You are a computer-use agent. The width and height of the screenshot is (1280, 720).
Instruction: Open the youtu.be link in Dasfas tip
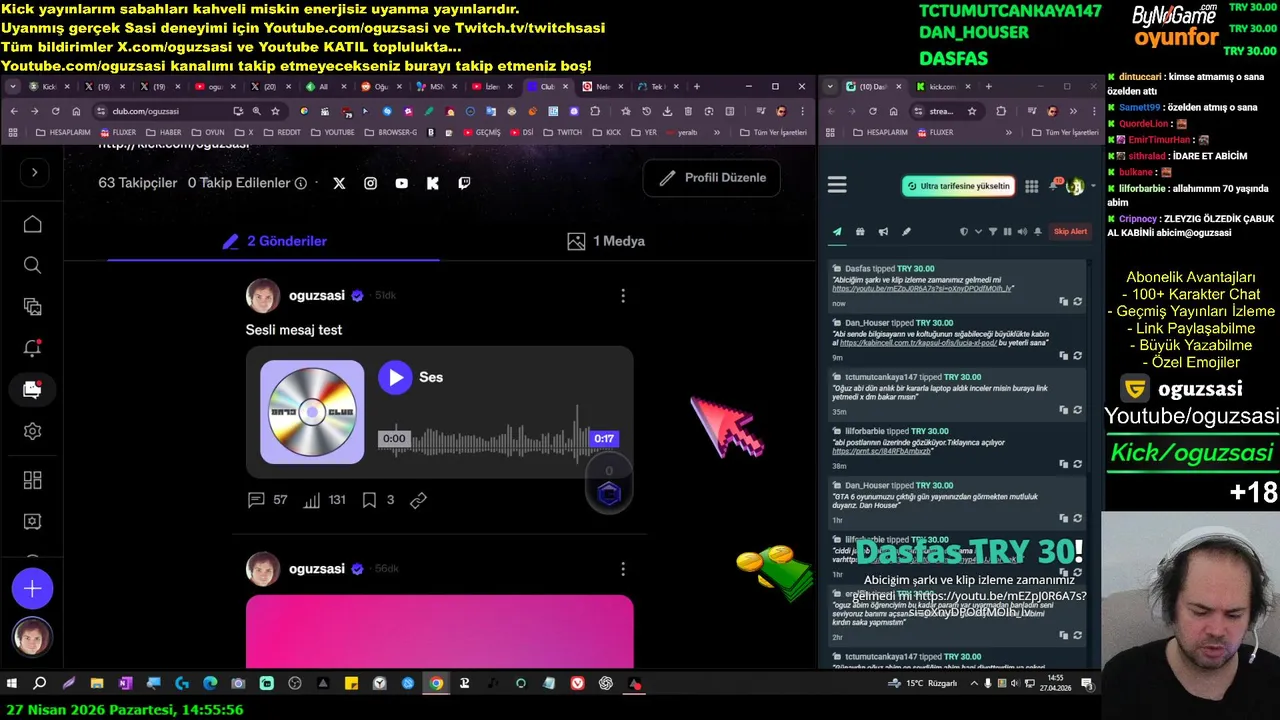coord(922,288)
